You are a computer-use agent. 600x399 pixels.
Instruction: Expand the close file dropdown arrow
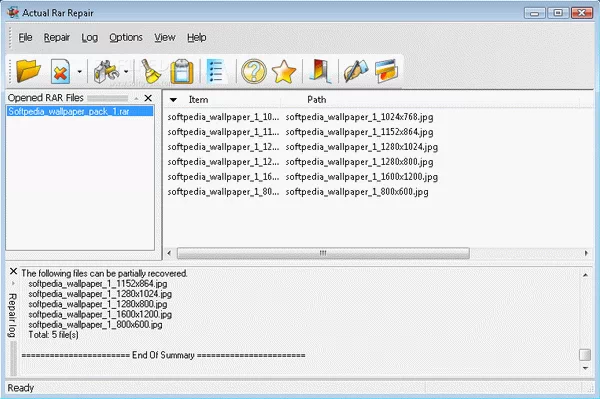point(80,71)
